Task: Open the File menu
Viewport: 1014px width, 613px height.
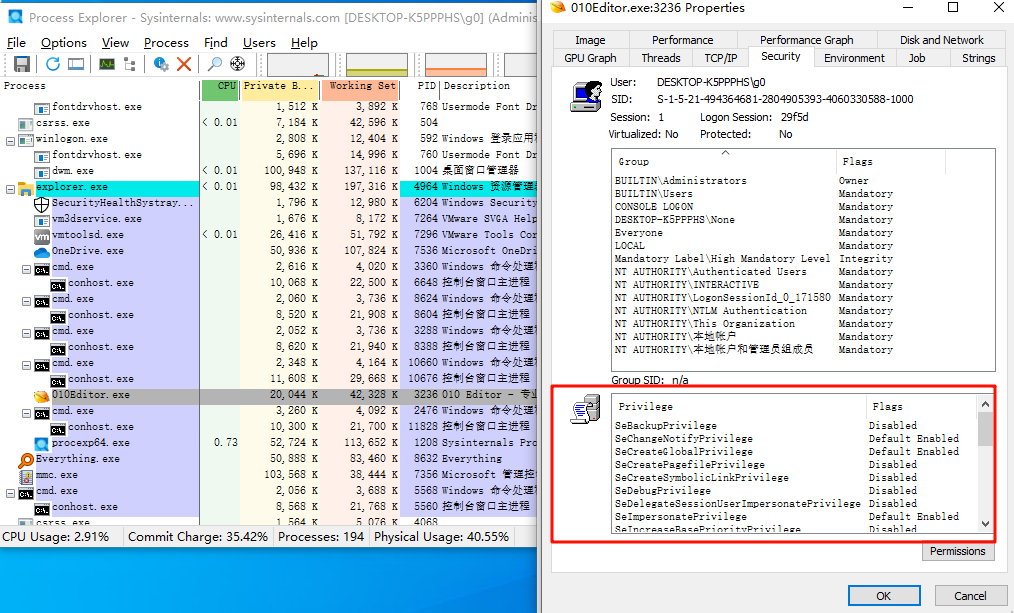Action: point(16,43)
